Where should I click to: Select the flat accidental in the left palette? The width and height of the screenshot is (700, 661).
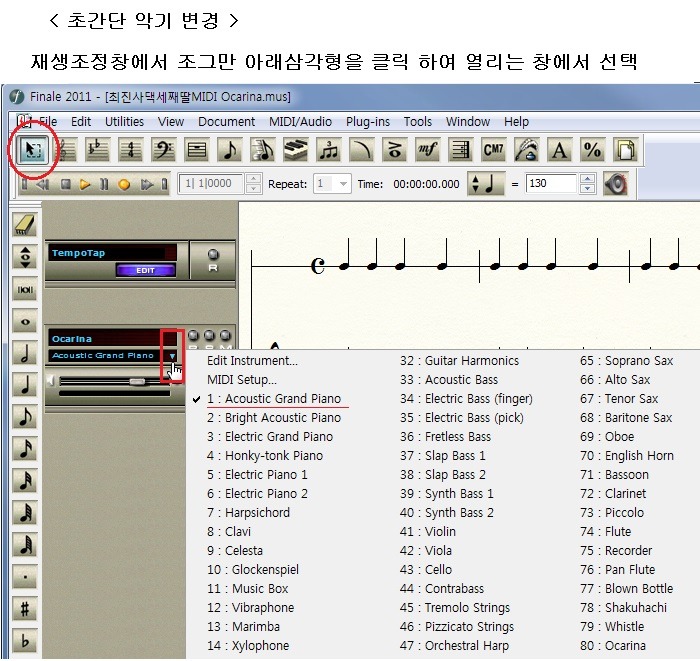(x=25, y=641)
